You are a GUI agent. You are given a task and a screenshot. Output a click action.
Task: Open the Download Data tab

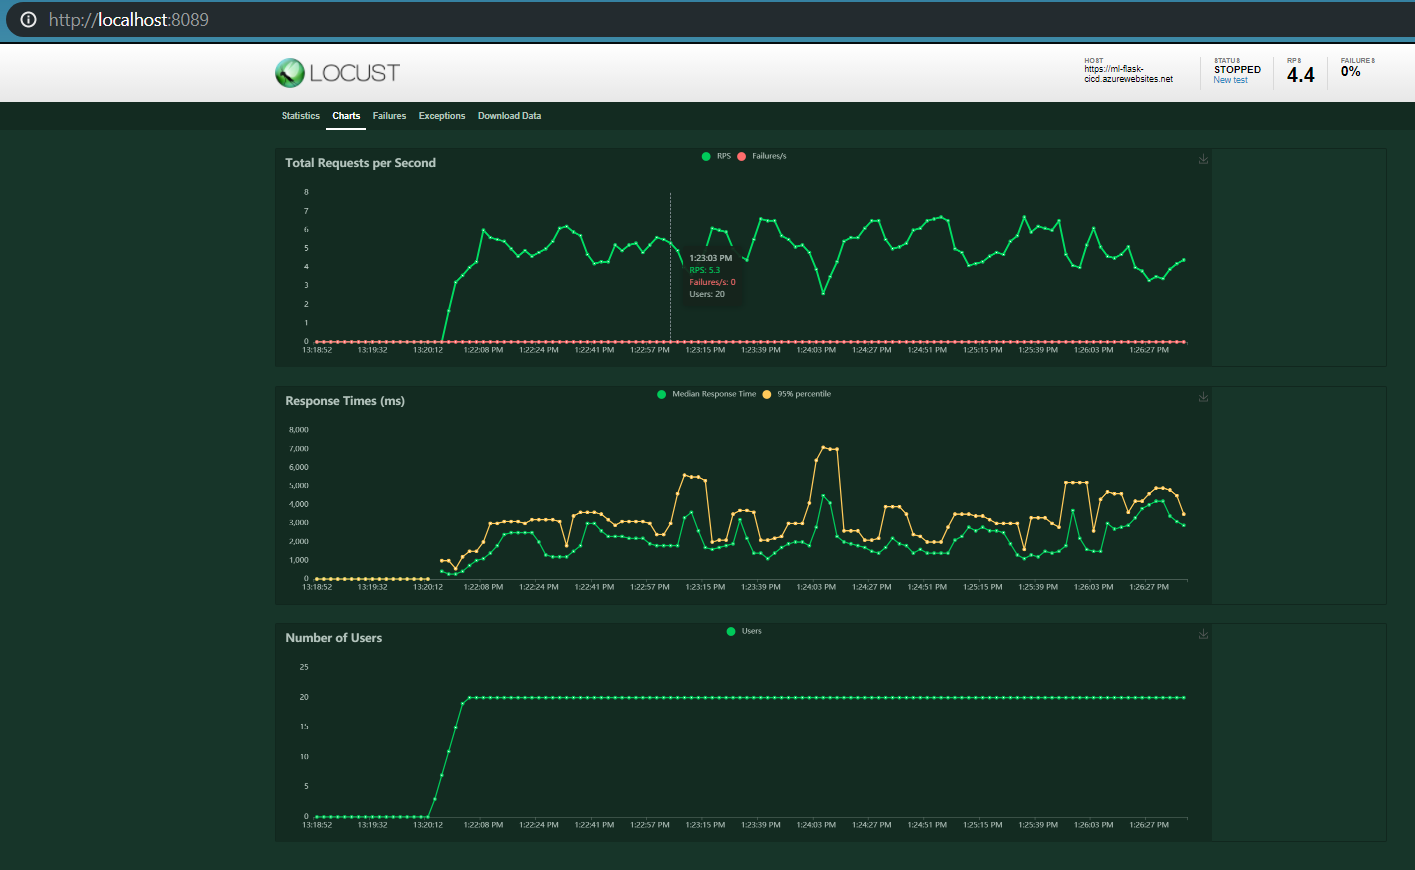[x=509, y=116]
